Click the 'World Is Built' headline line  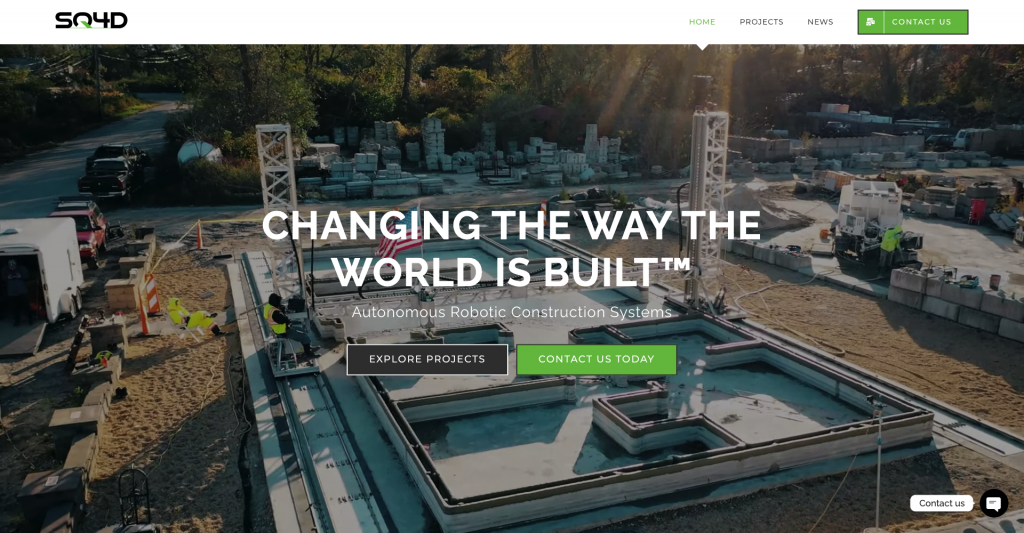pos(511,272)
